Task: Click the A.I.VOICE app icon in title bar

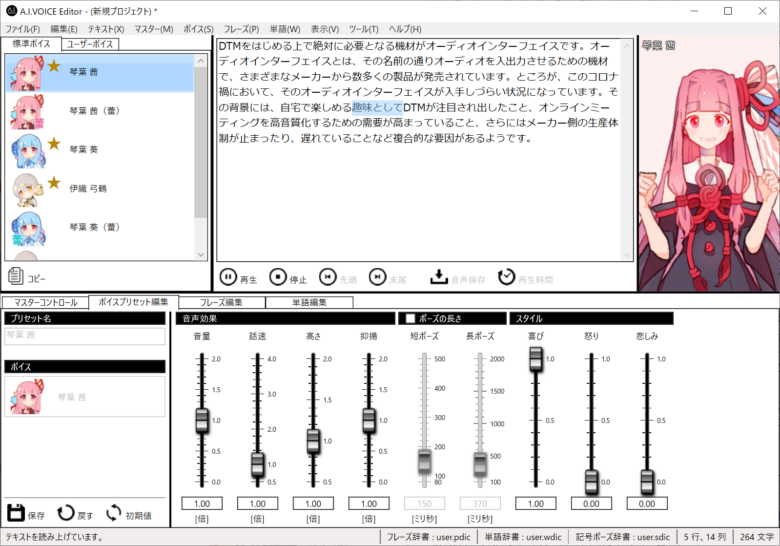Action: [11, 10]
